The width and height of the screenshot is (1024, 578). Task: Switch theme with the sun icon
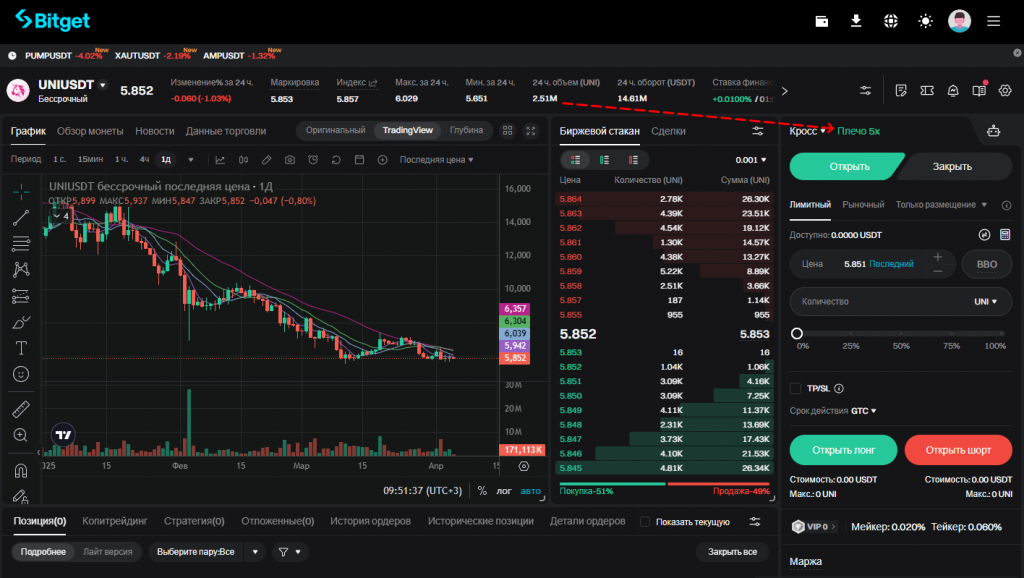click(925, 22)
